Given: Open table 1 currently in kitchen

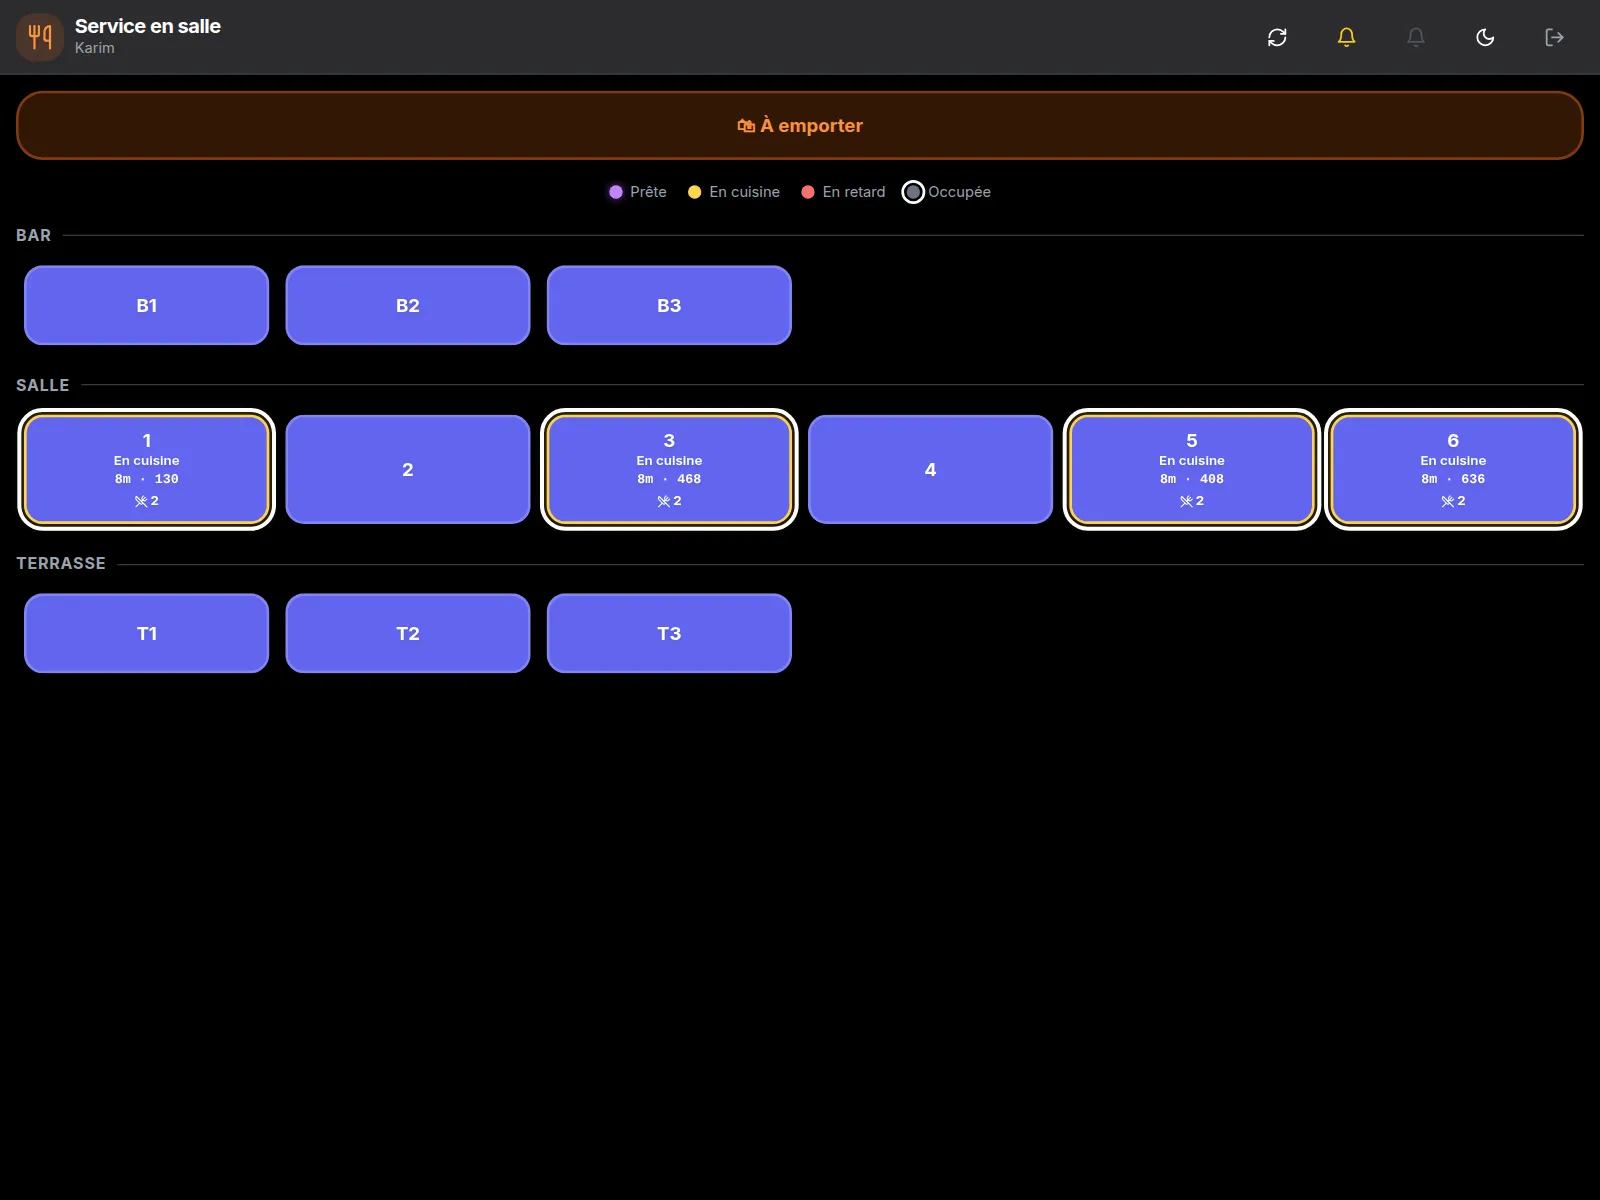Looking at the screenshot, I should tap(146, 469).
